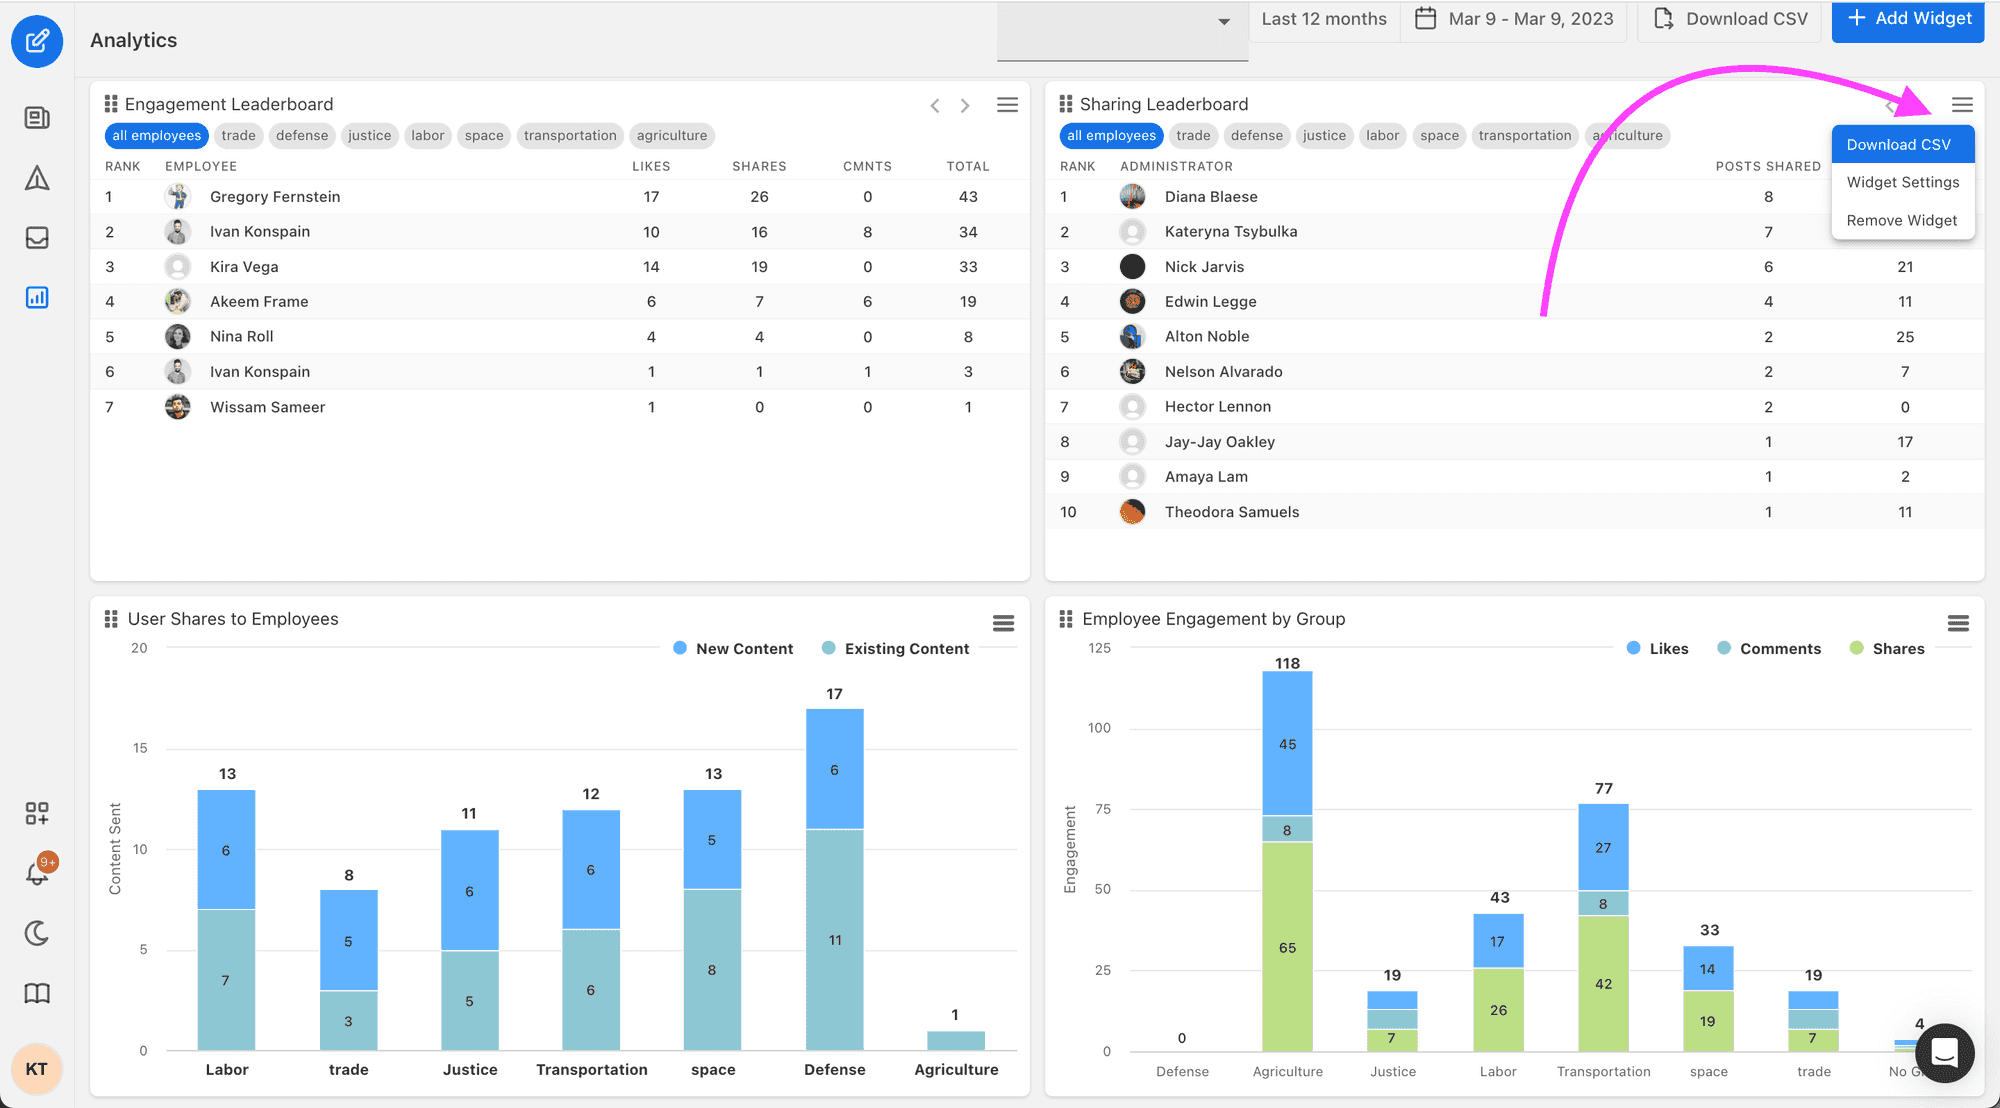
Task: Open the inbox sidebar icon
Action: tap(37, 238)
